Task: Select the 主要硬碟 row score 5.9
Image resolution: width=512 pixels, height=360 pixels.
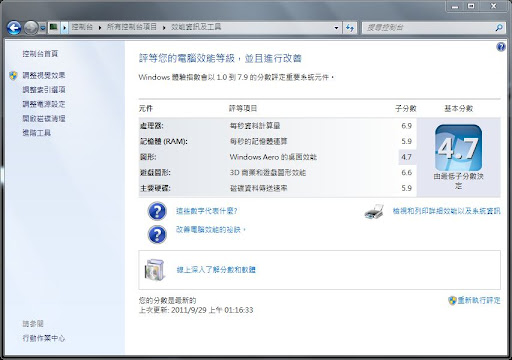Action: coord(406,188)
